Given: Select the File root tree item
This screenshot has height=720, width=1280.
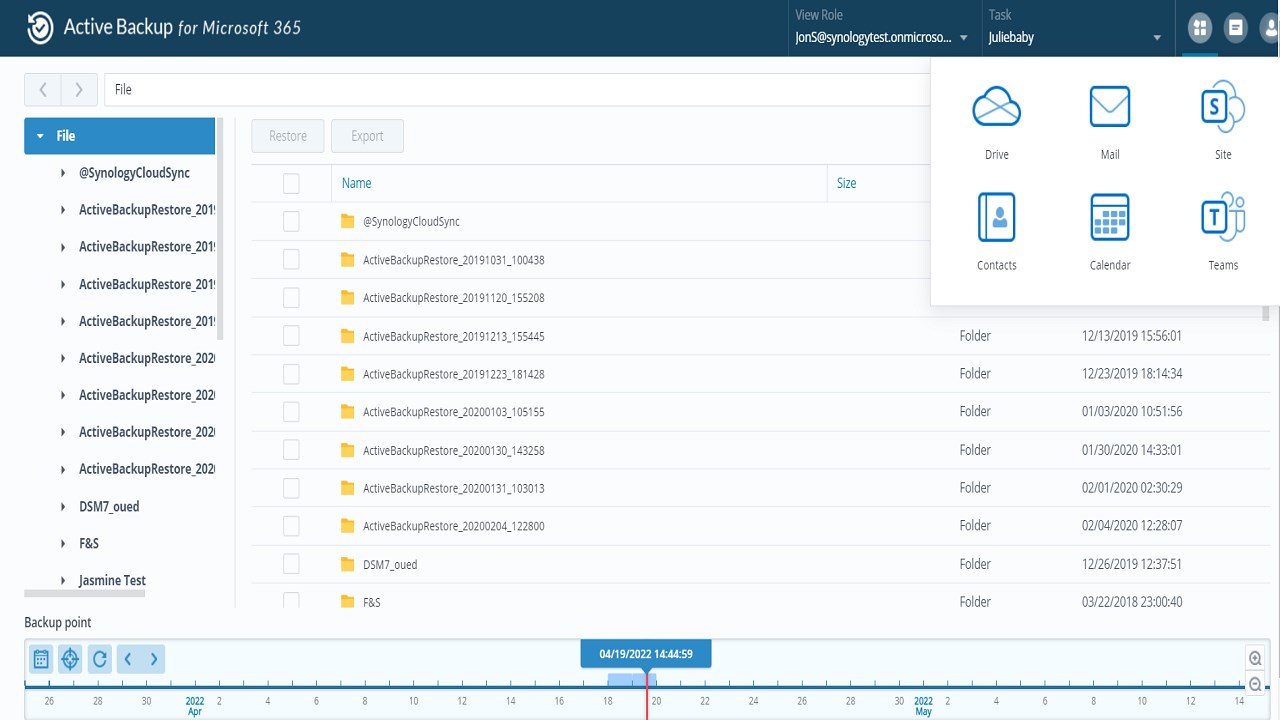Looking at the screenshot, I should coord(120,136).
